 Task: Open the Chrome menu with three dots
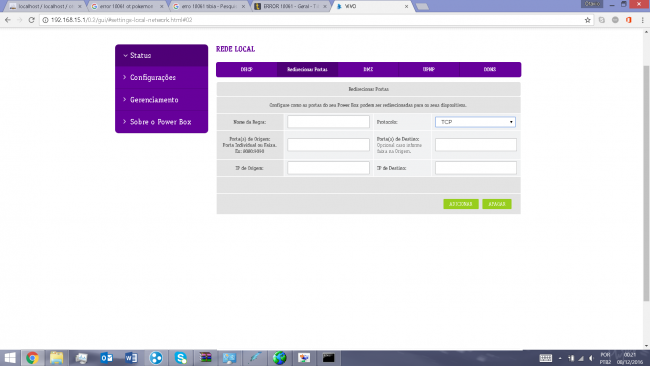643,20
